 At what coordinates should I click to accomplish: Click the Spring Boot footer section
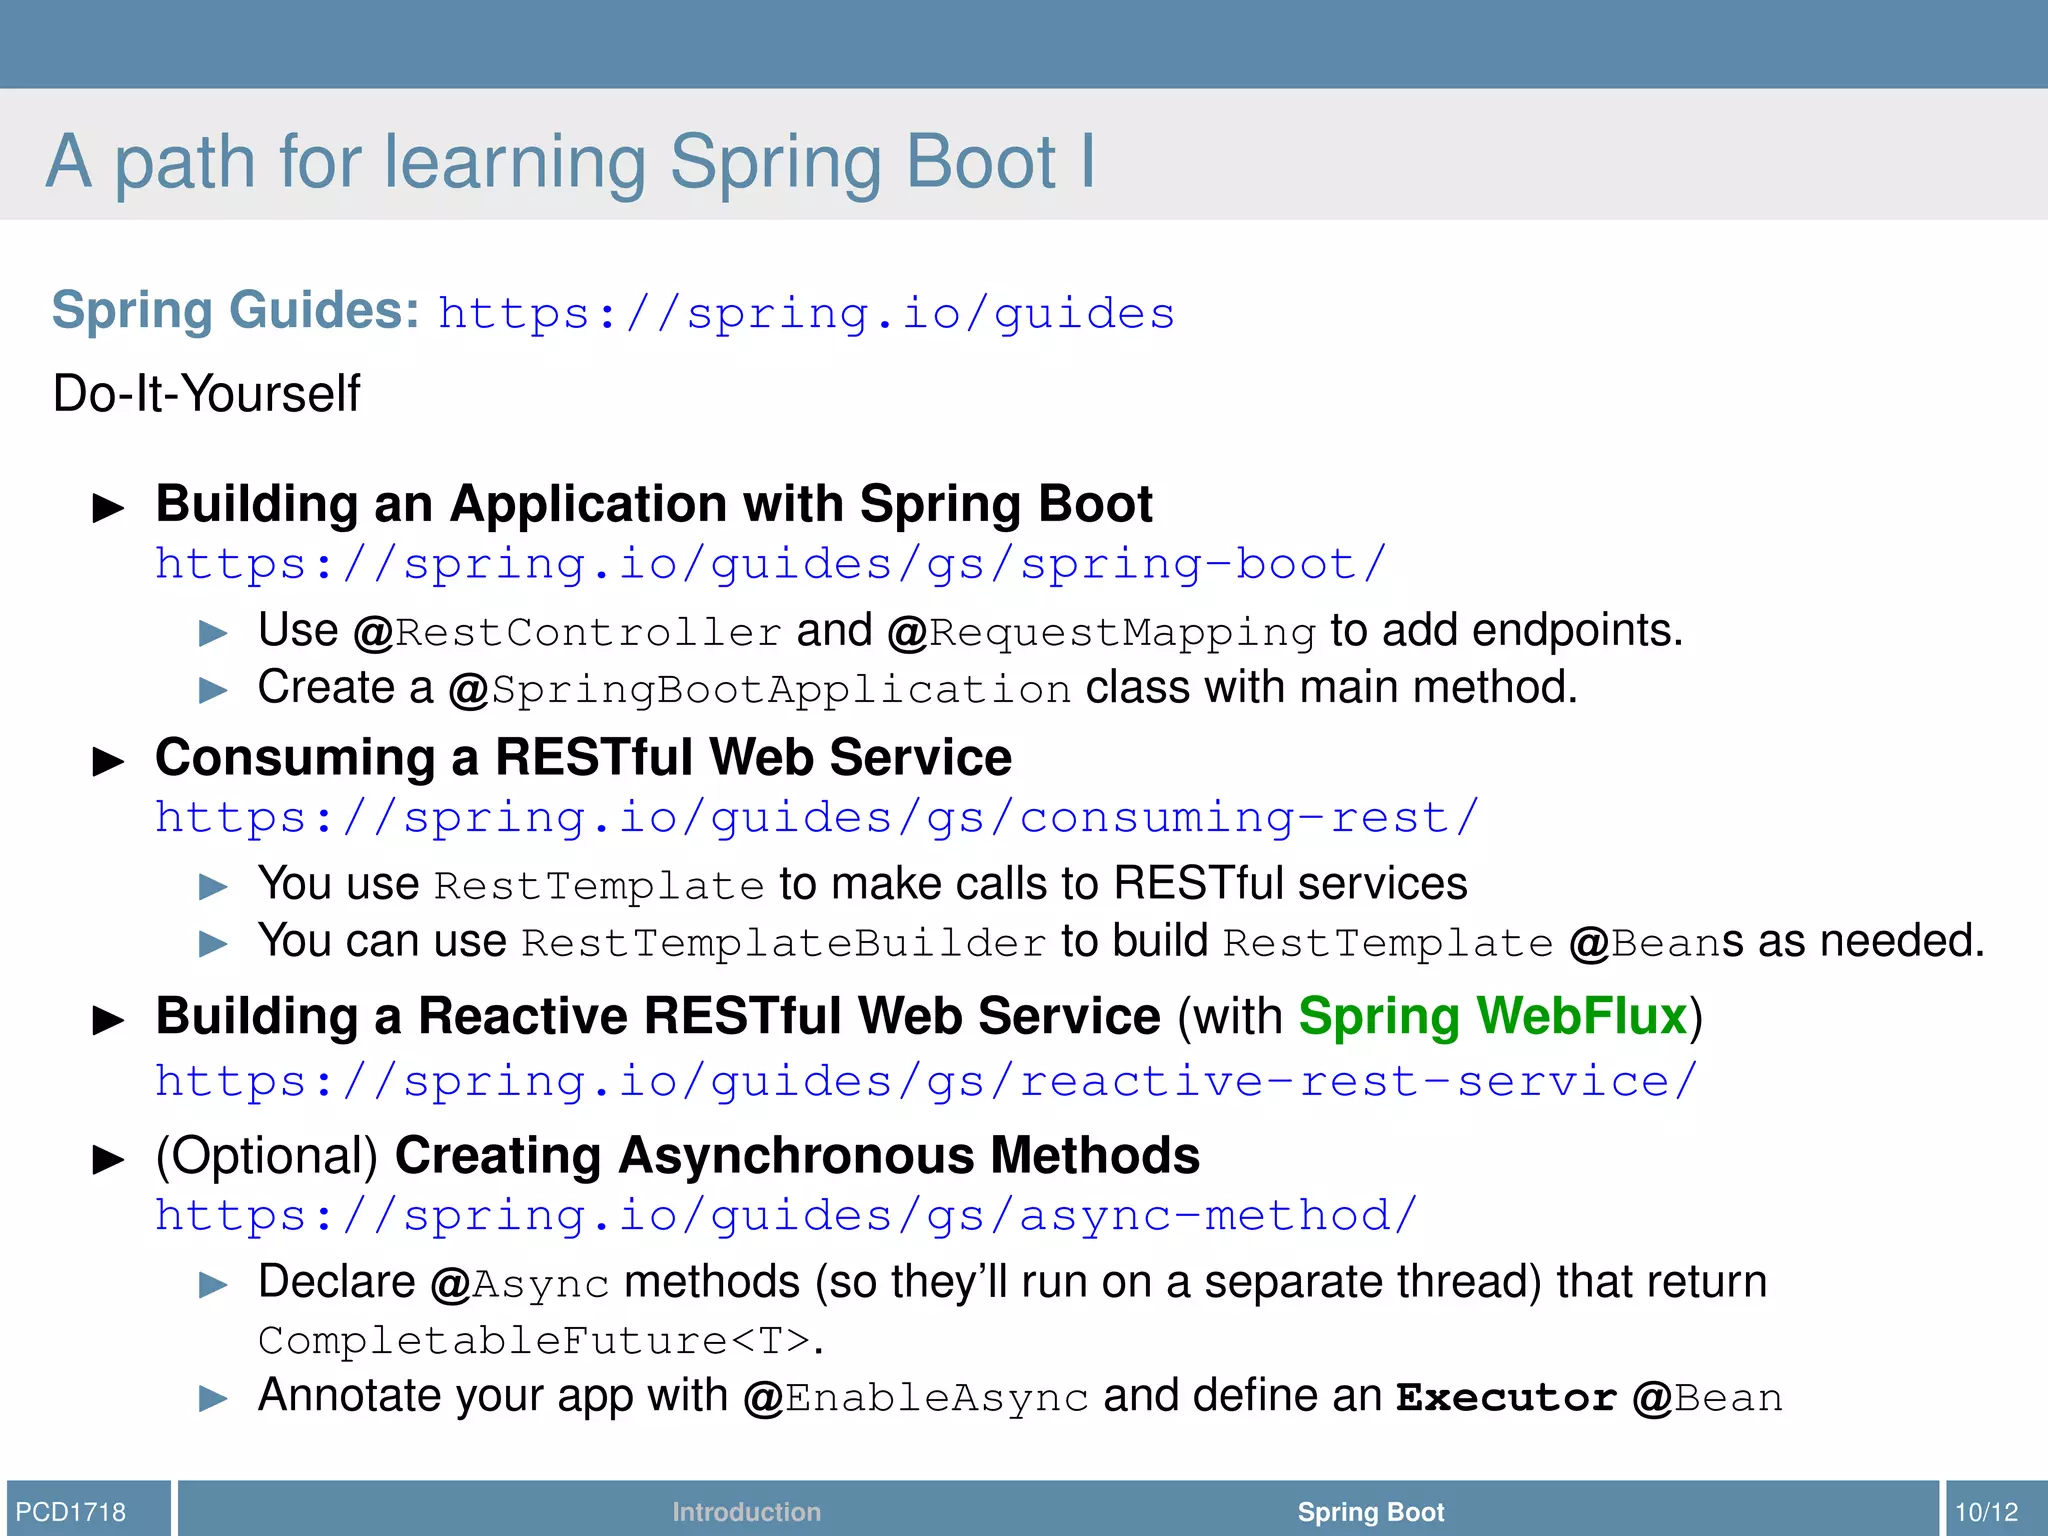(x=1370, y=1511)
